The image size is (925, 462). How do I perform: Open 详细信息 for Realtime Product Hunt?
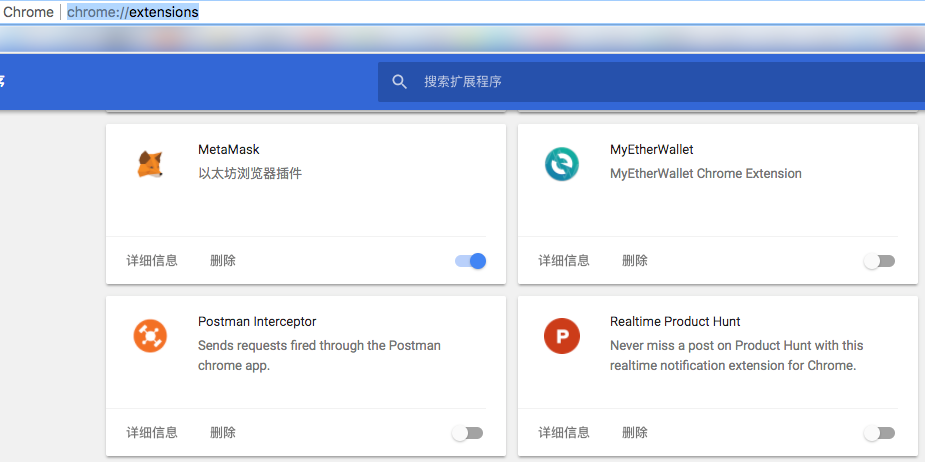(x=564, y=433)
